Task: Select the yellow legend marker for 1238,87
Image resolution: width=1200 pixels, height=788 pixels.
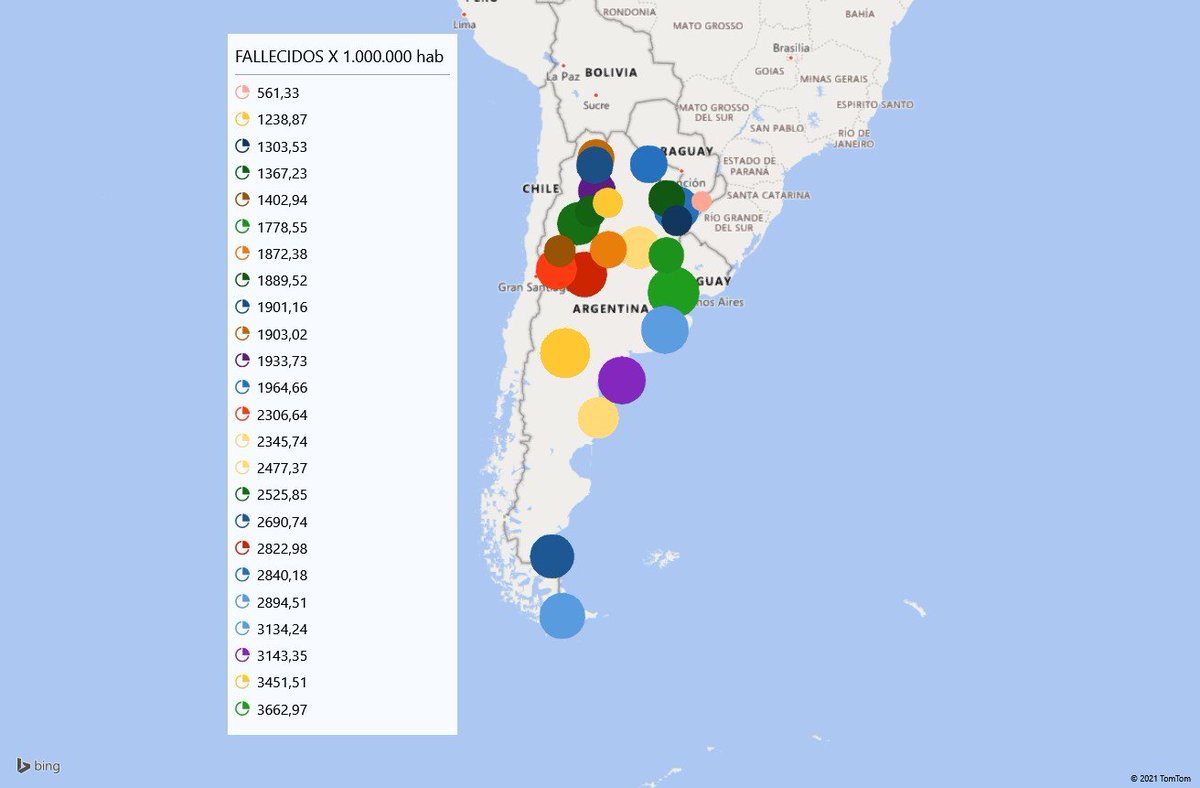Action: [x=242, y=119]
